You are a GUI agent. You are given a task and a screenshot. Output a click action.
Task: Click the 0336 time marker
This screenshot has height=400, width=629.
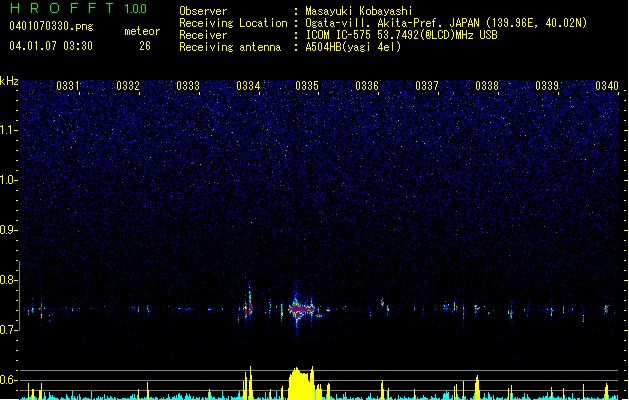367,86
